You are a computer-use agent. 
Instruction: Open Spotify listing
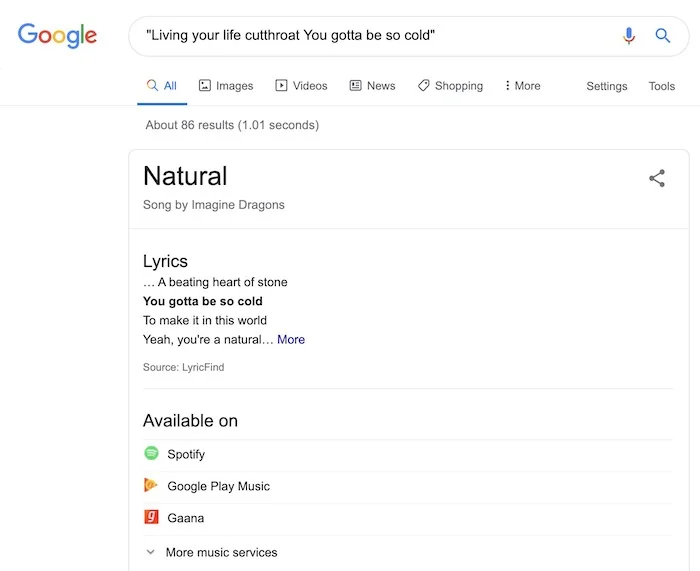pyautogui.click(x=408, y=454)
